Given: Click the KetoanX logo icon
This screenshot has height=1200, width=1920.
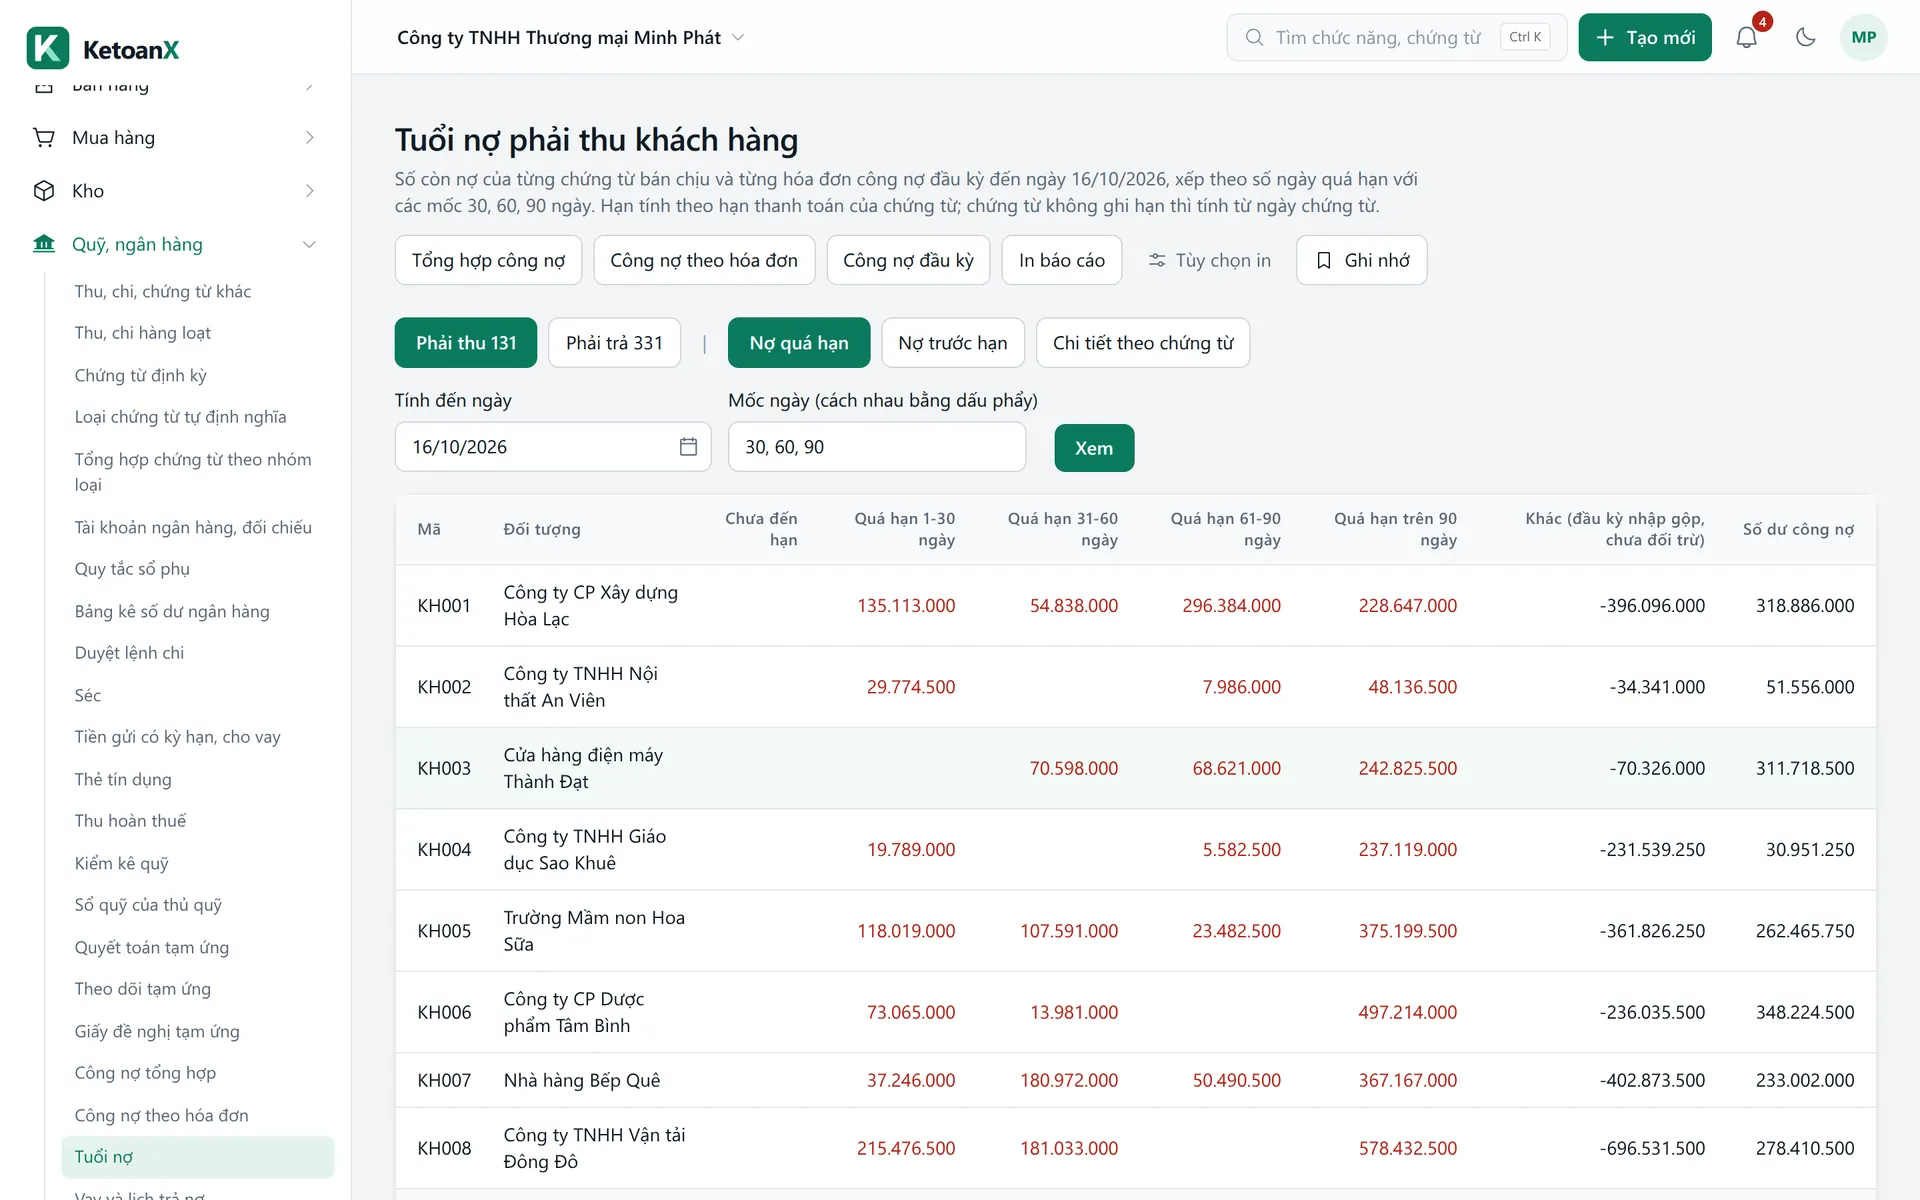Looking at the screenshot, I should (x=47, y=48).
